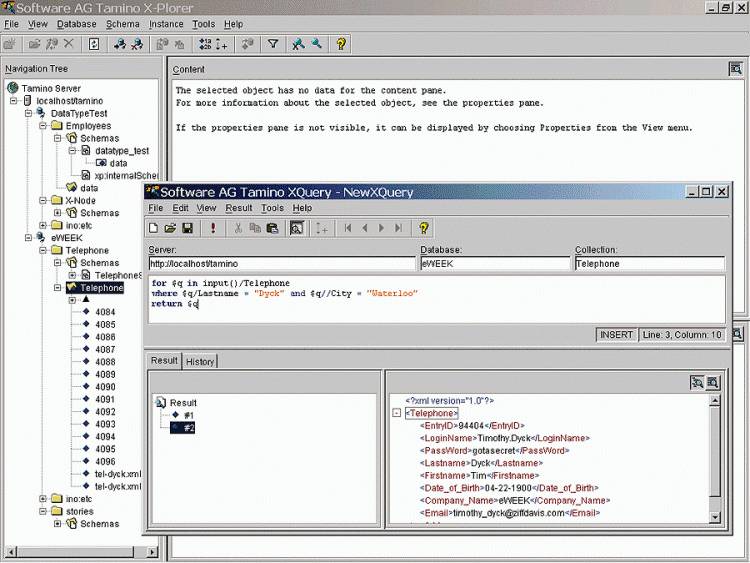The height and width of the screenshot is (563, 750).
Task: Open the Schema menu in X-Plorer
Action: point(123,24)
